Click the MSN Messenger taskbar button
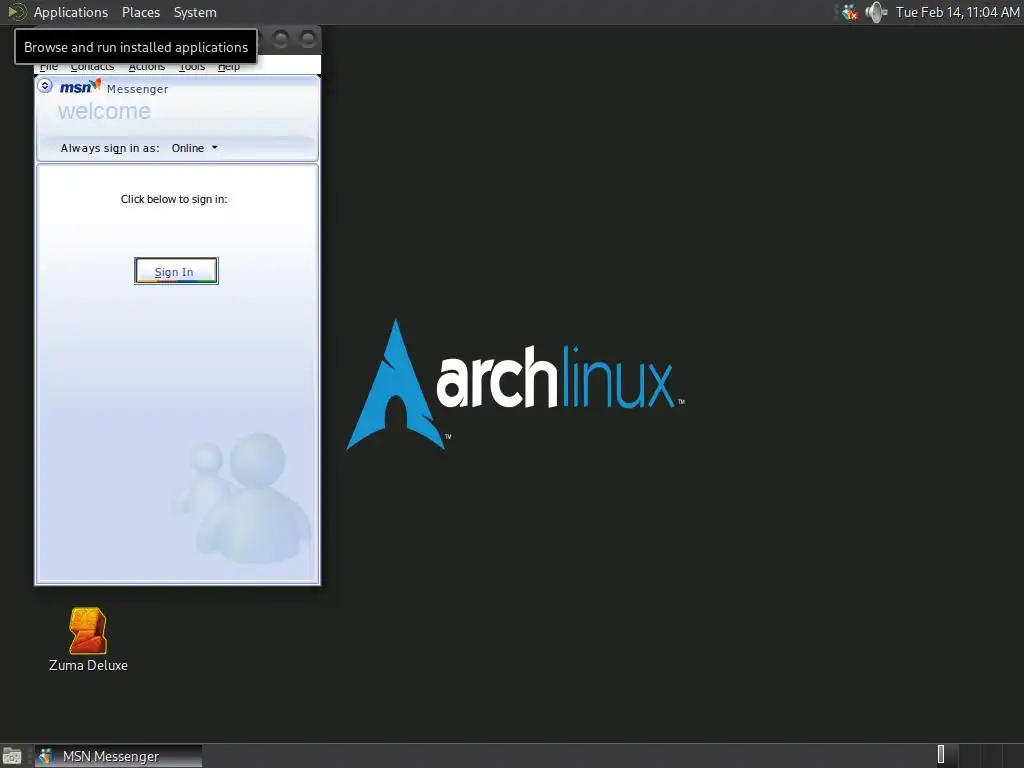Screen dimensions: 1024x768 tap(118, 756)
